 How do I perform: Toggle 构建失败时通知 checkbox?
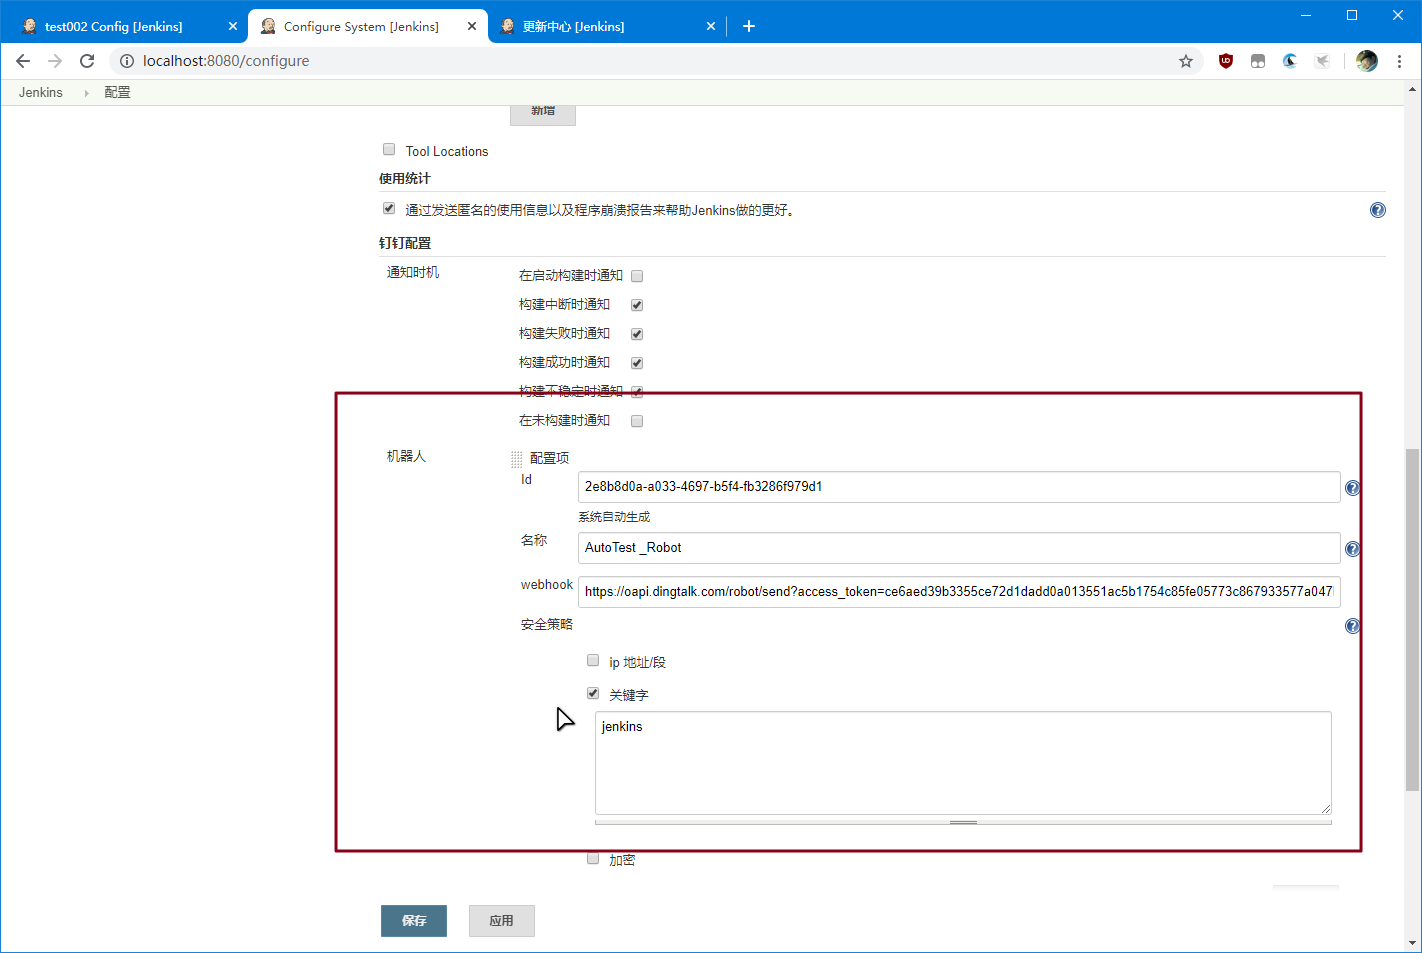coord(637,334)
